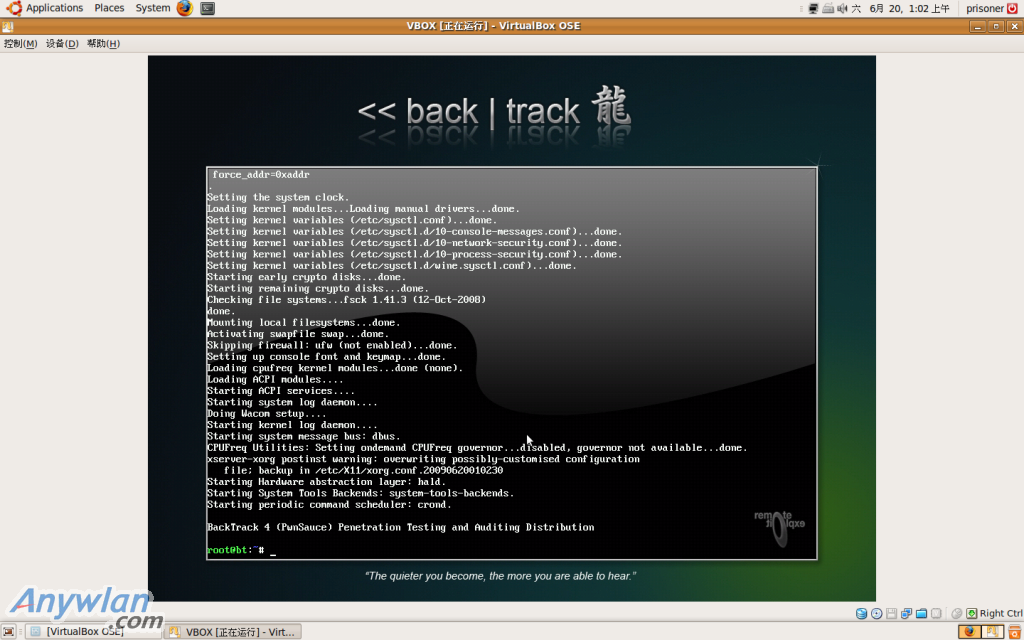Open the Places menu

(x=109, y=8)
